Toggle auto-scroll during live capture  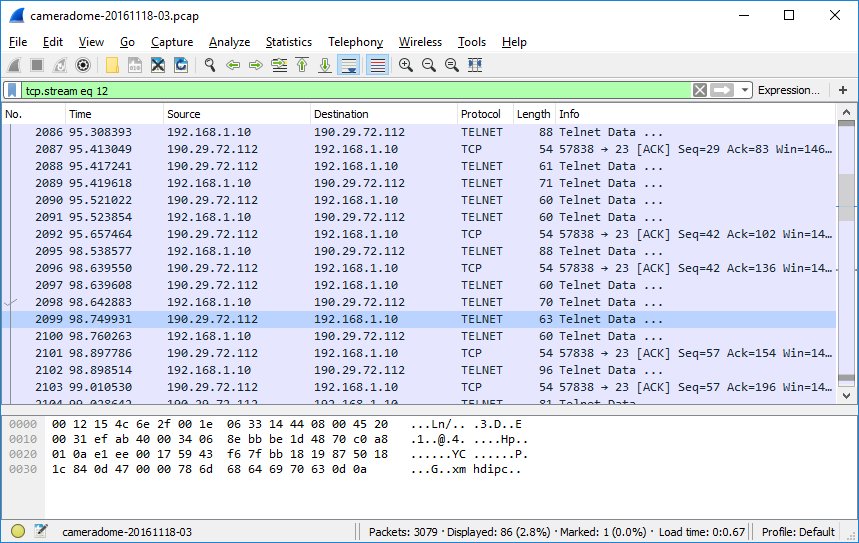(x=349, y=65)
